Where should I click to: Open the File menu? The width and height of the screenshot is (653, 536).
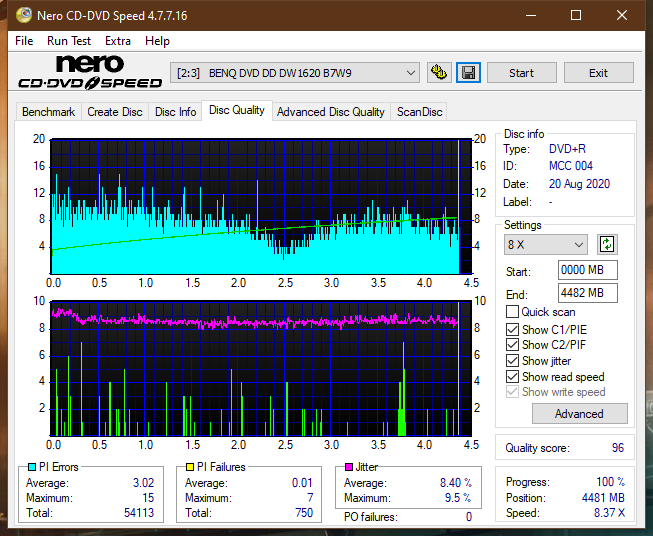pyautogui.click(x=24, y=41)
